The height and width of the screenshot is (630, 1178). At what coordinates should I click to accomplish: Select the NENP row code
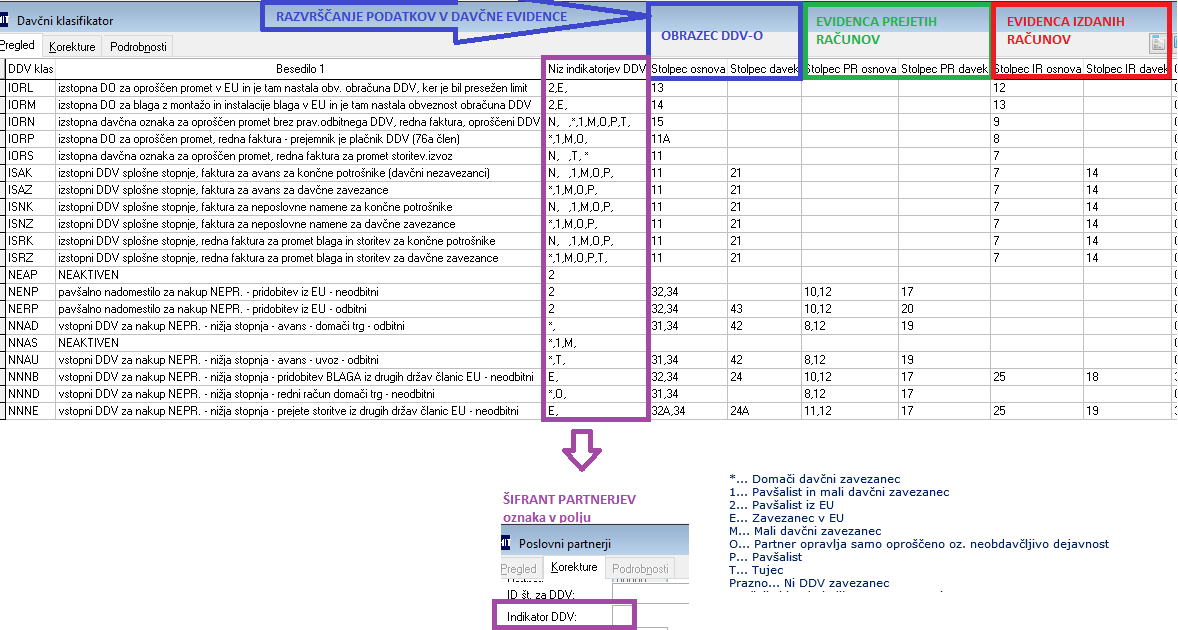pyautogui.click(x=23, y=292)
